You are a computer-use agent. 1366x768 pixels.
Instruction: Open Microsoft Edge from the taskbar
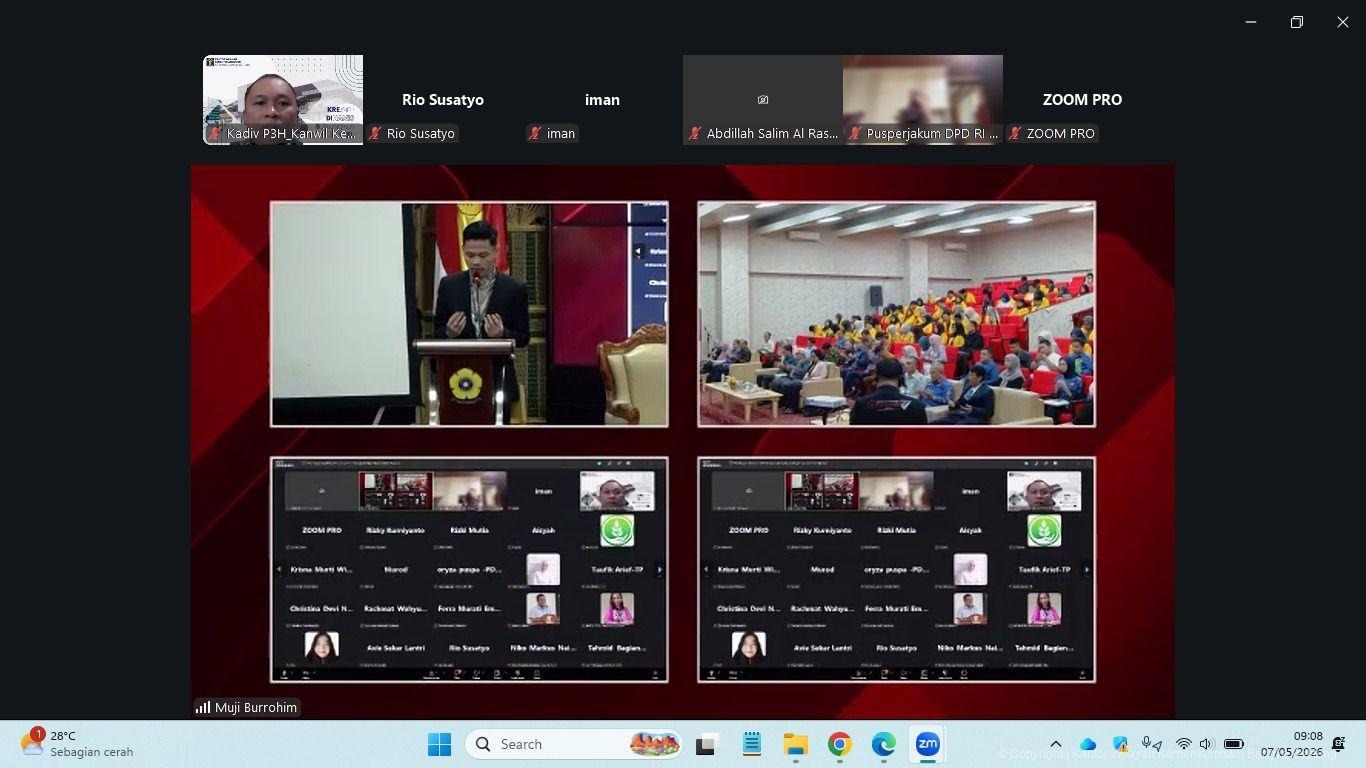[884, 744]
